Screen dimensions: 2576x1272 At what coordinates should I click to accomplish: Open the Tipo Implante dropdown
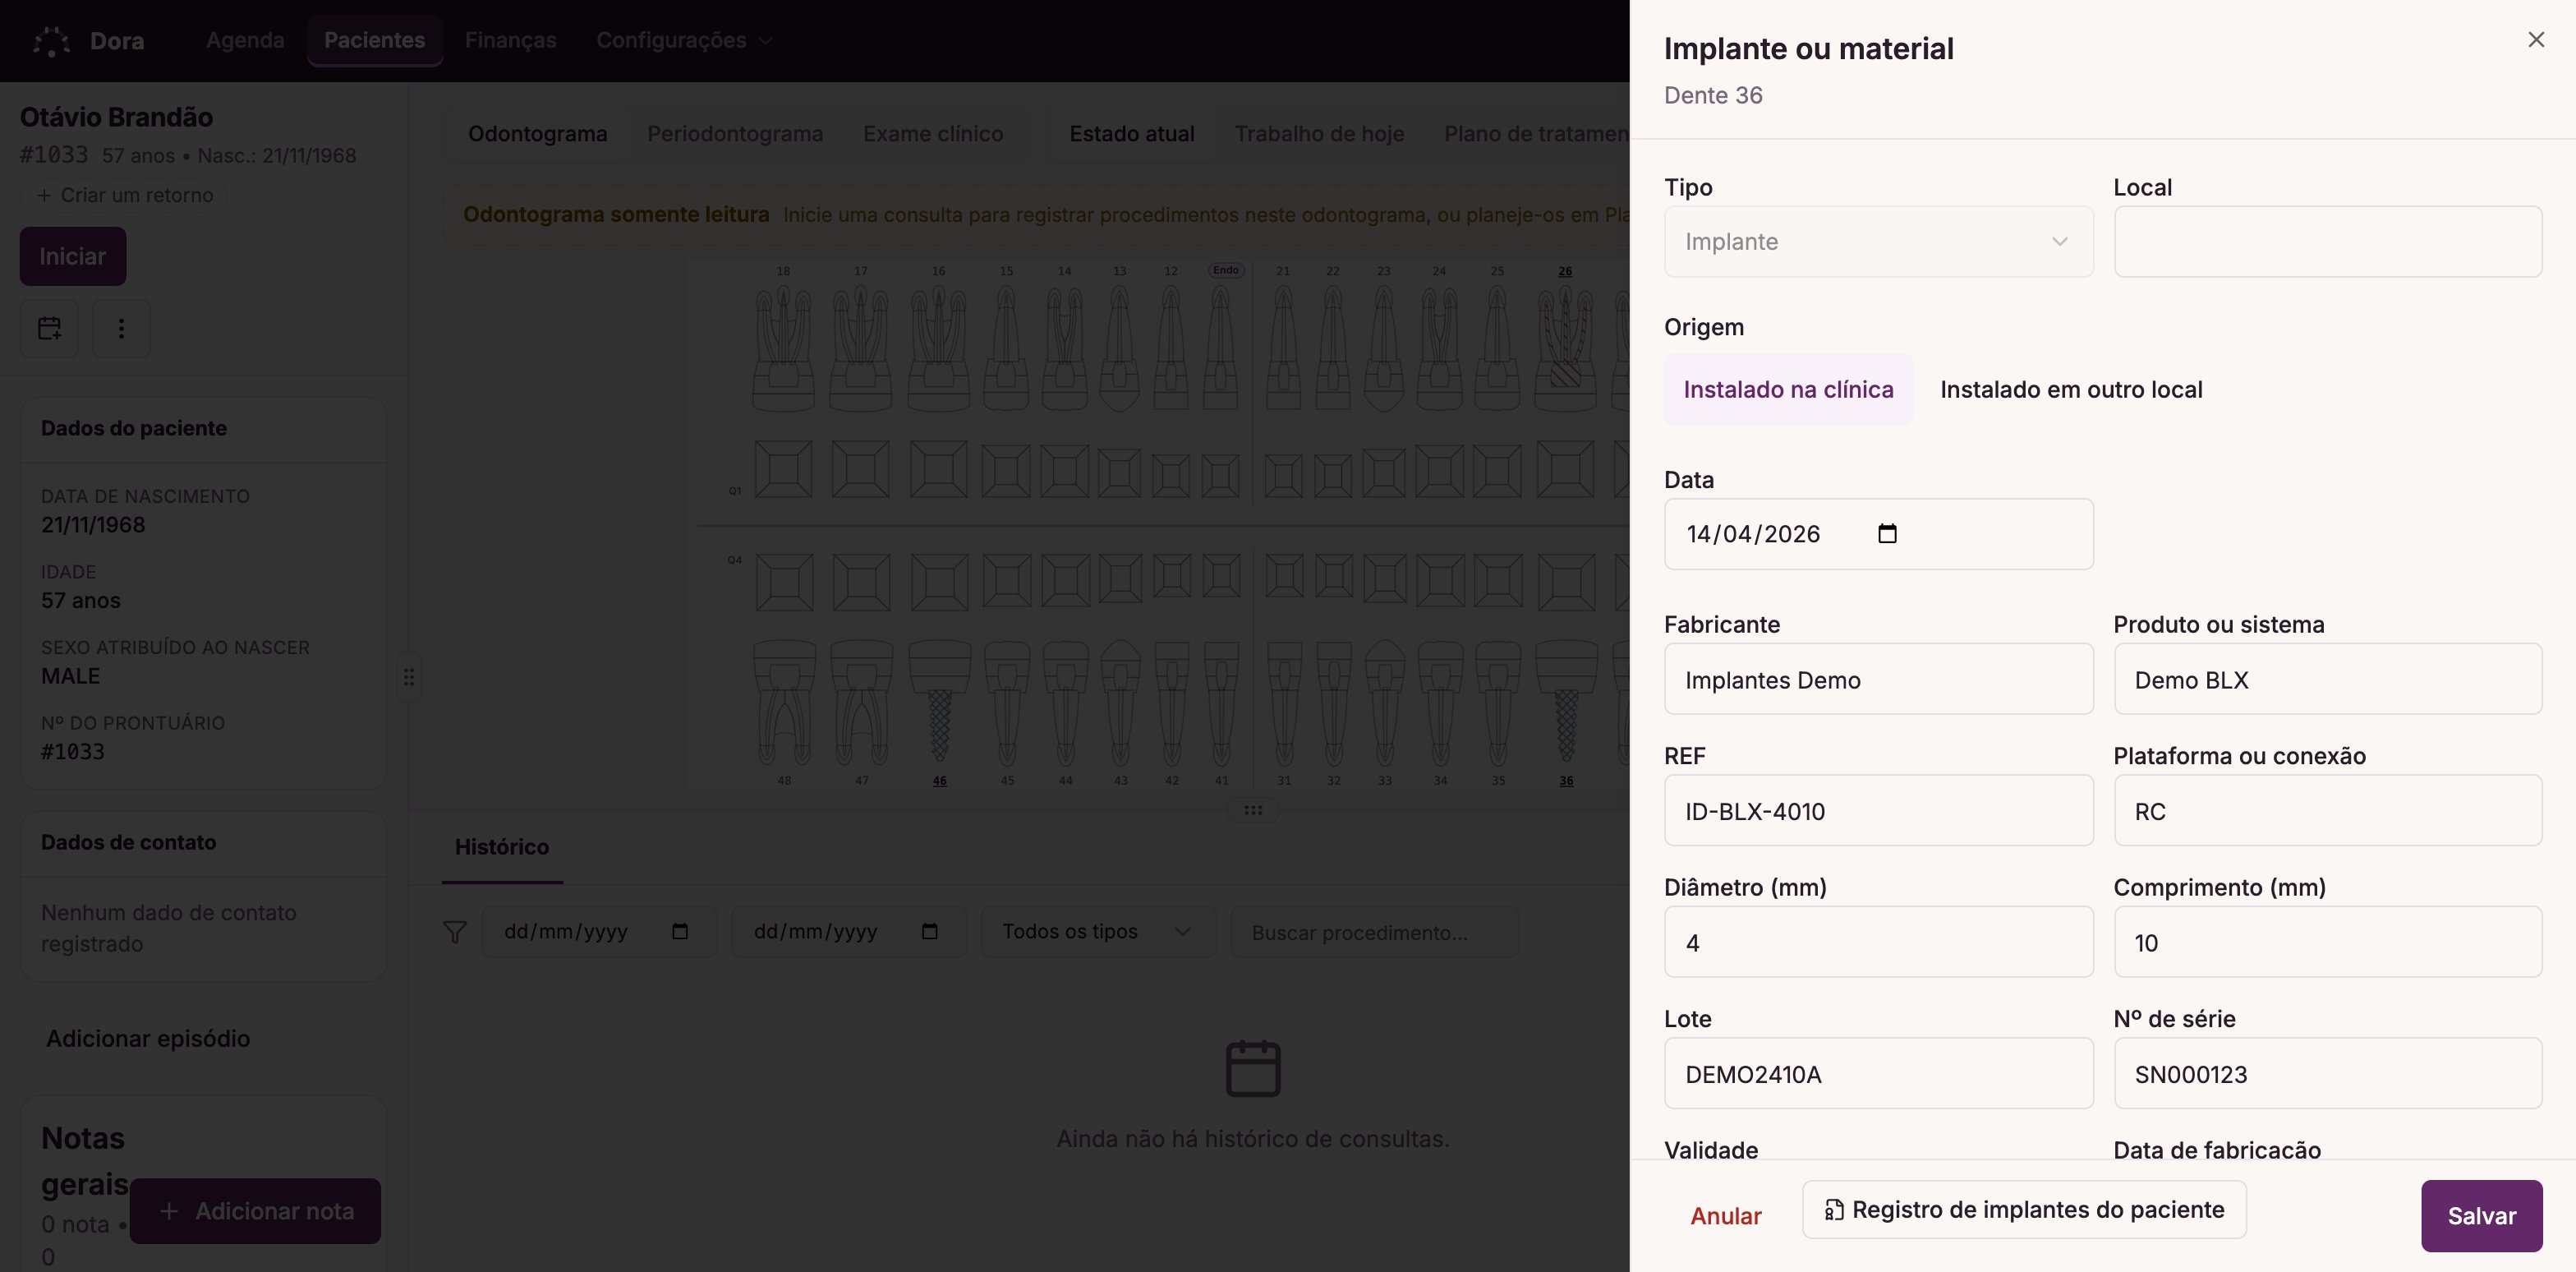pos(1878,241)
